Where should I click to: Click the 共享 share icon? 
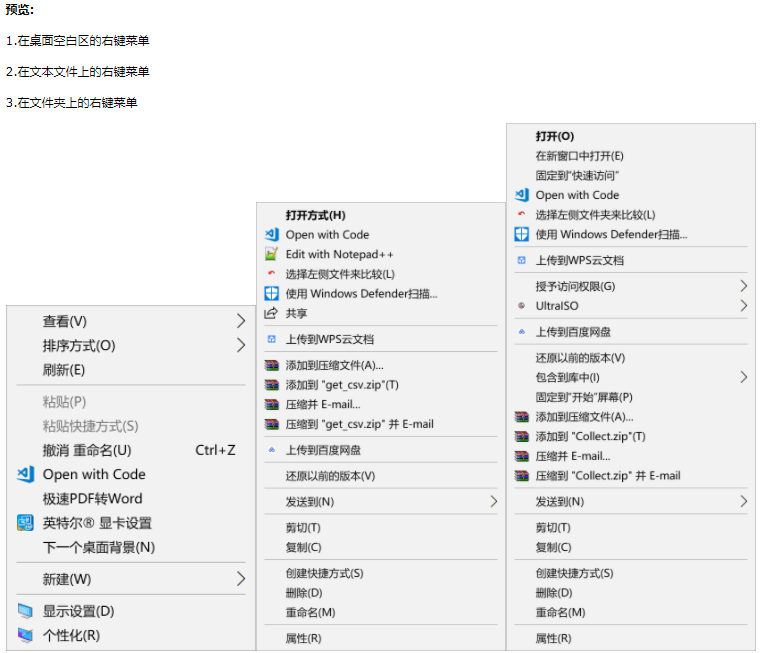[271, 313]
